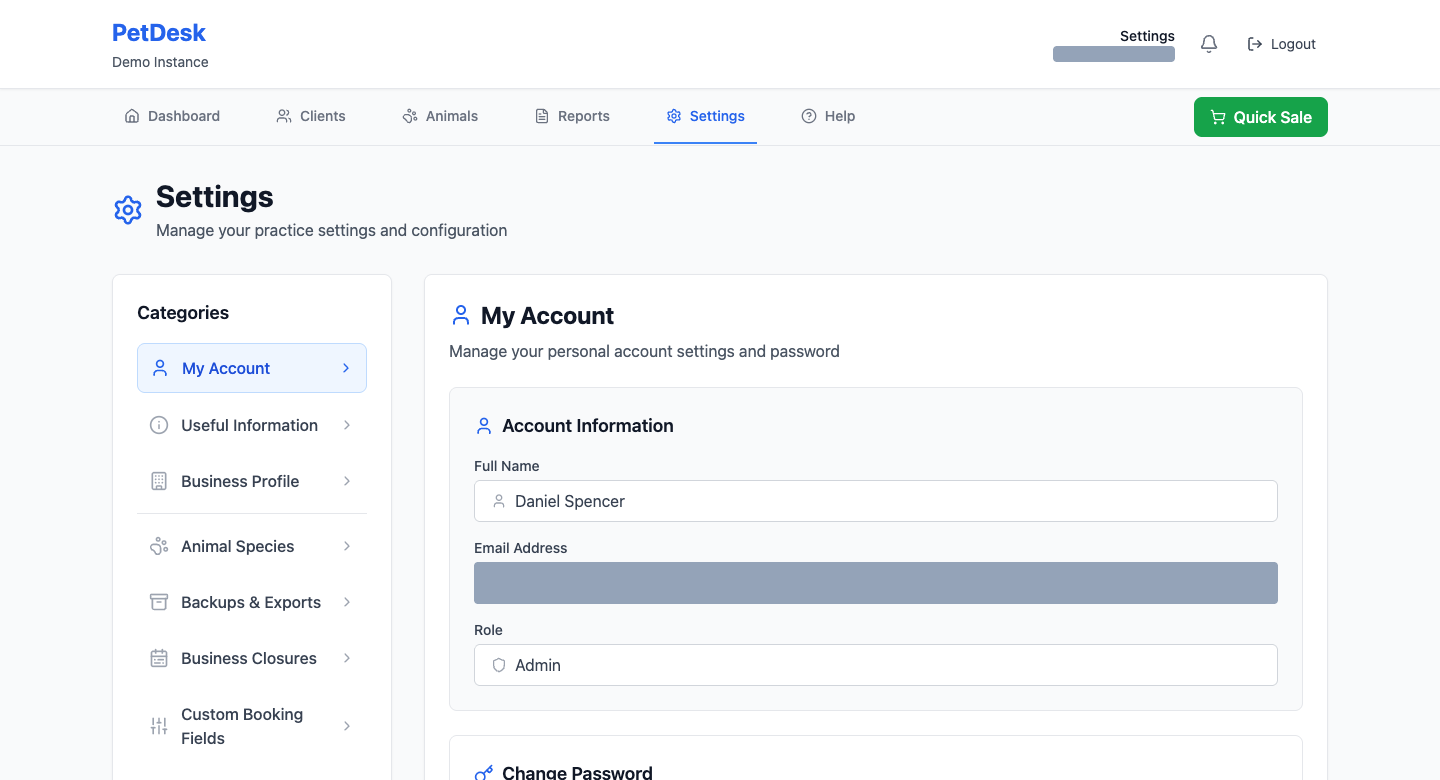Screen dimensions: 1440x780
Task: Select the Settings navigation tab
Action: [705, 116]
